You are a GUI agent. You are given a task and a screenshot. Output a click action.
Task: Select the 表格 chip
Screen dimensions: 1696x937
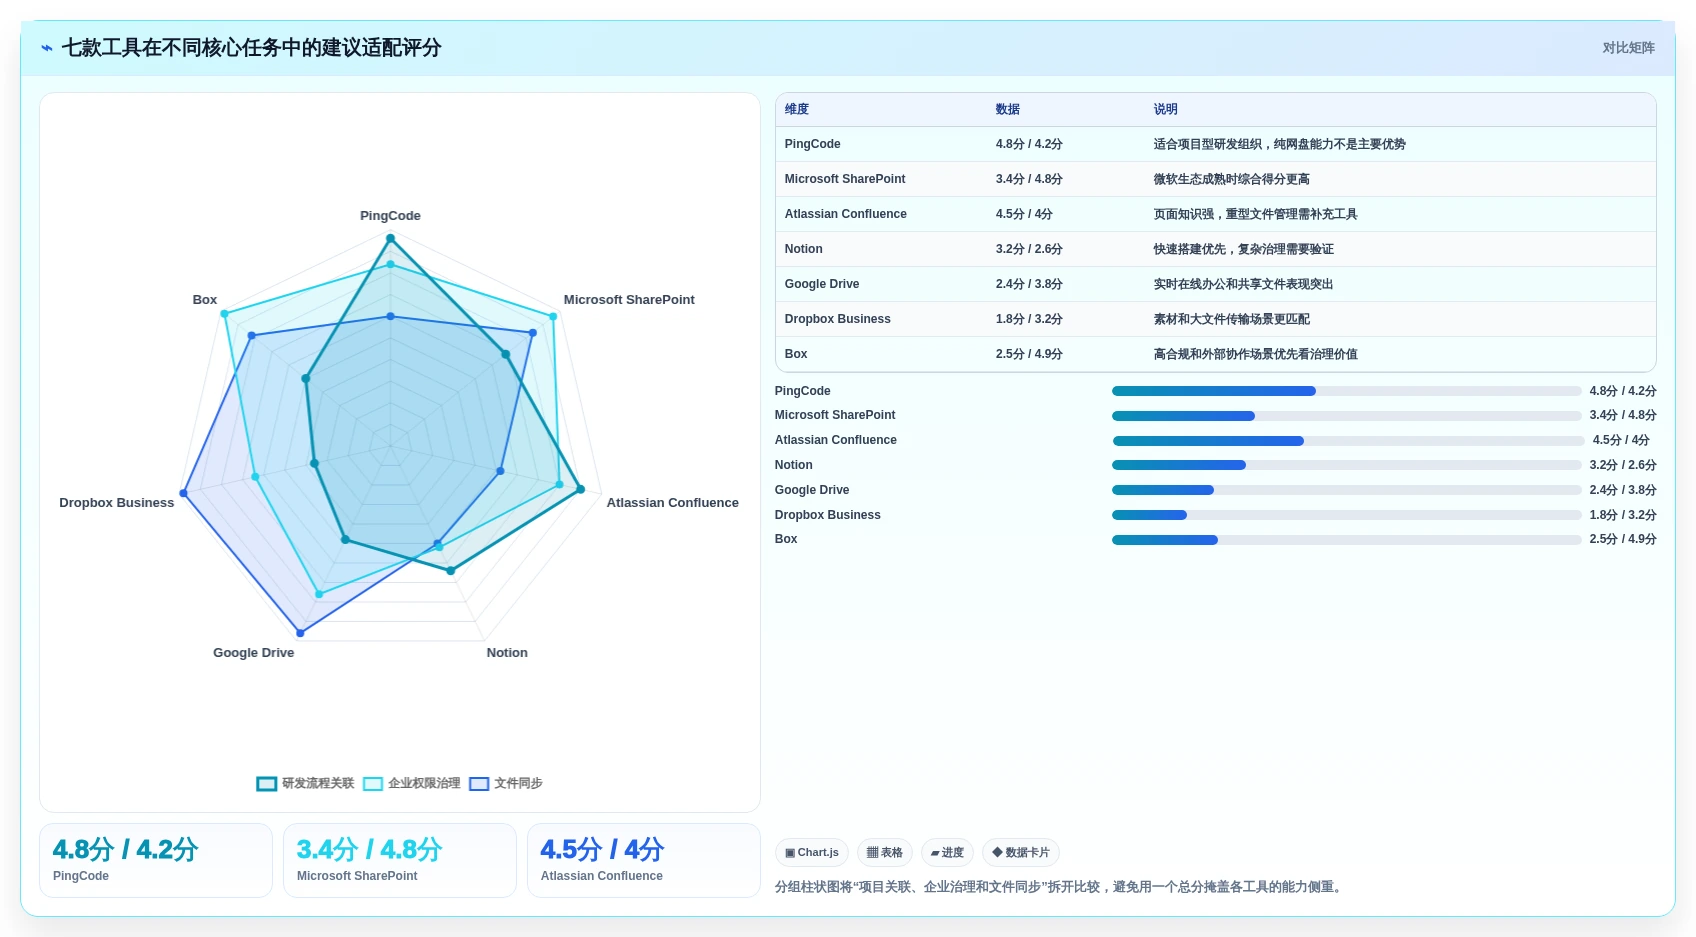(x=885, y=853)
